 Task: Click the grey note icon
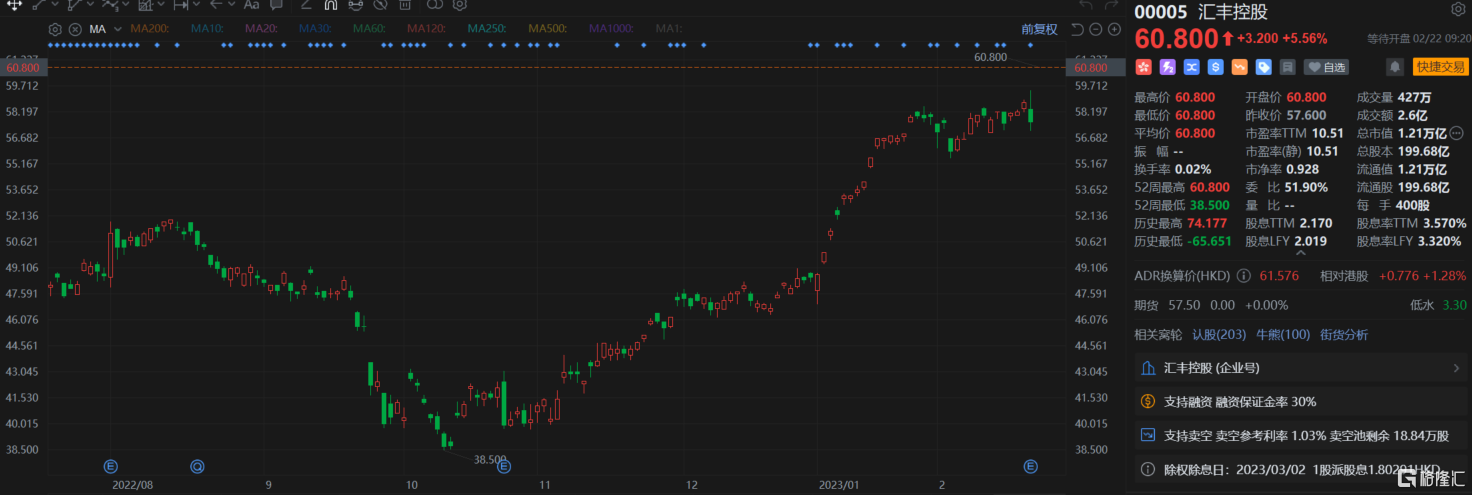pyautogui.click(x=1287, y=67)
